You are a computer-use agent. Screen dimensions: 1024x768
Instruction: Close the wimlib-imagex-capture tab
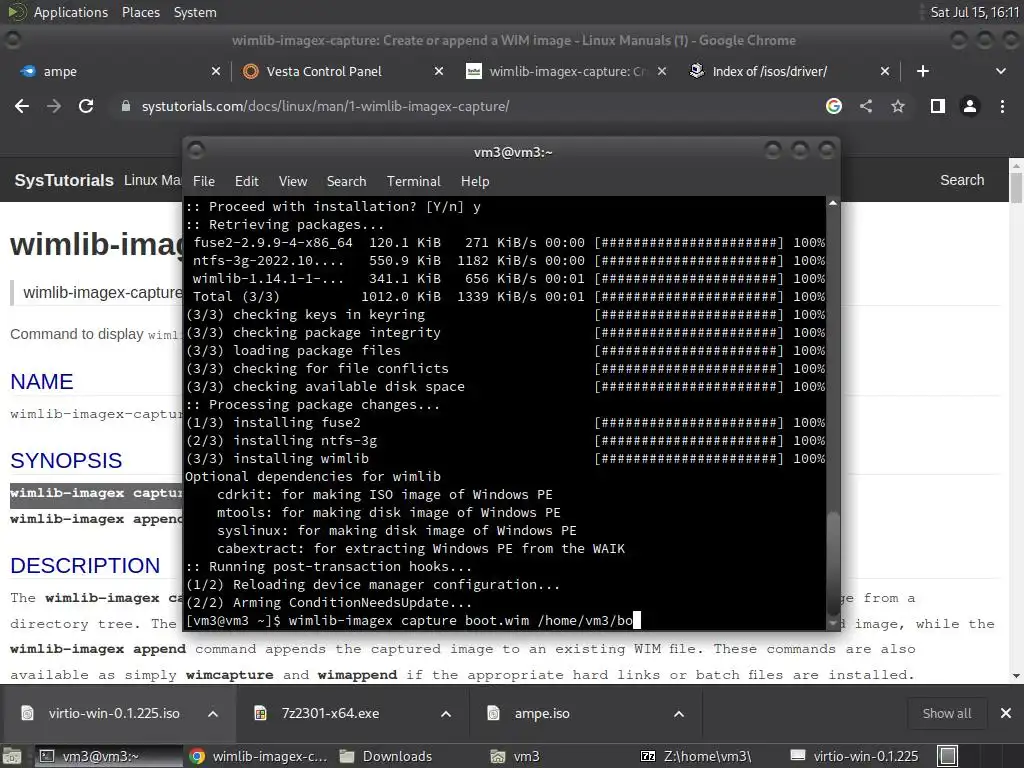662,71
